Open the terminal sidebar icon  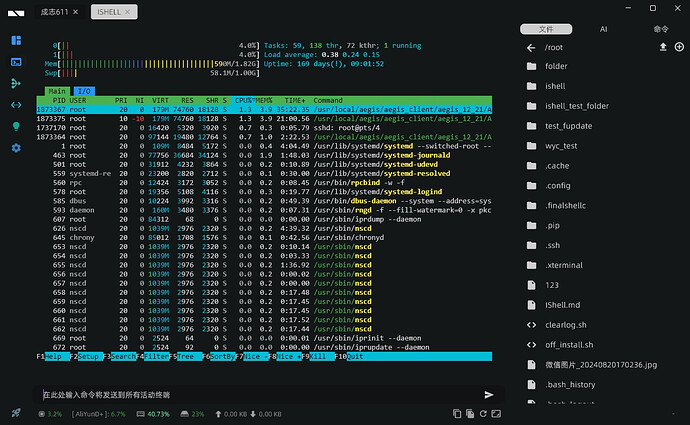click(16, 62)
